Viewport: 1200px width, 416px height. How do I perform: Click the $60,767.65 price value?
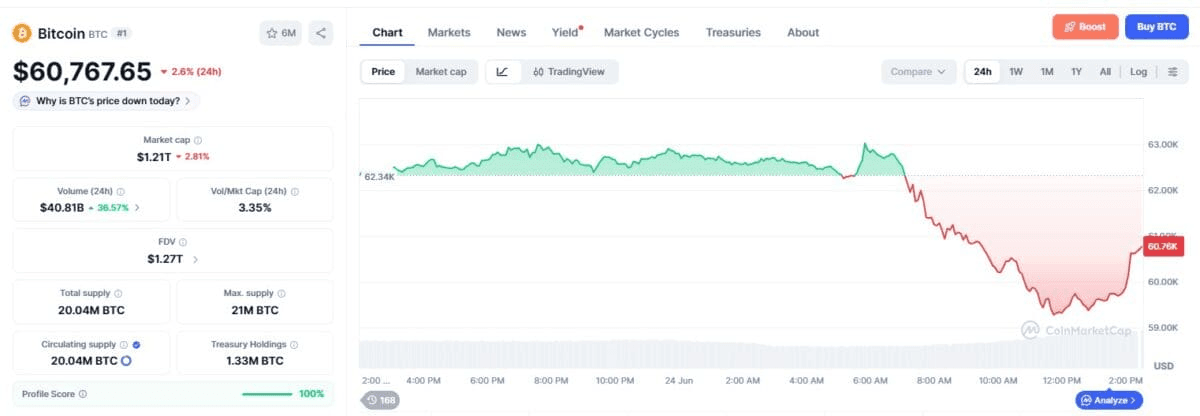[x=82, y=71]
